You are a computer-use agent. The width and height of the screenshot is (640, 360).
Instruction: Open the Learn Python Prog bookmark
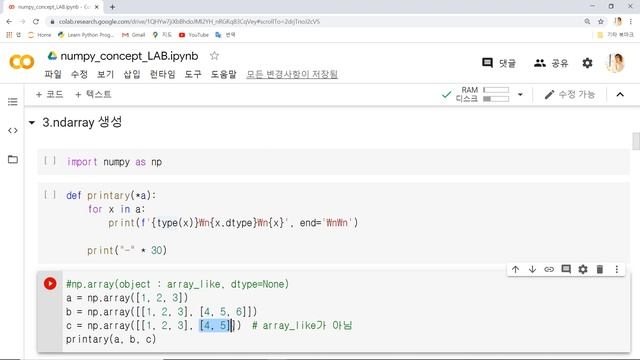[x=86, y=35]
